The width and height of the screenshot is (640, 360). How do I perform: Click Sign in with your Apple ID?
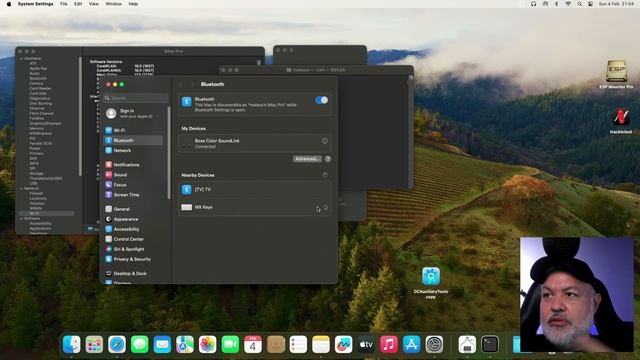[133, 113]
